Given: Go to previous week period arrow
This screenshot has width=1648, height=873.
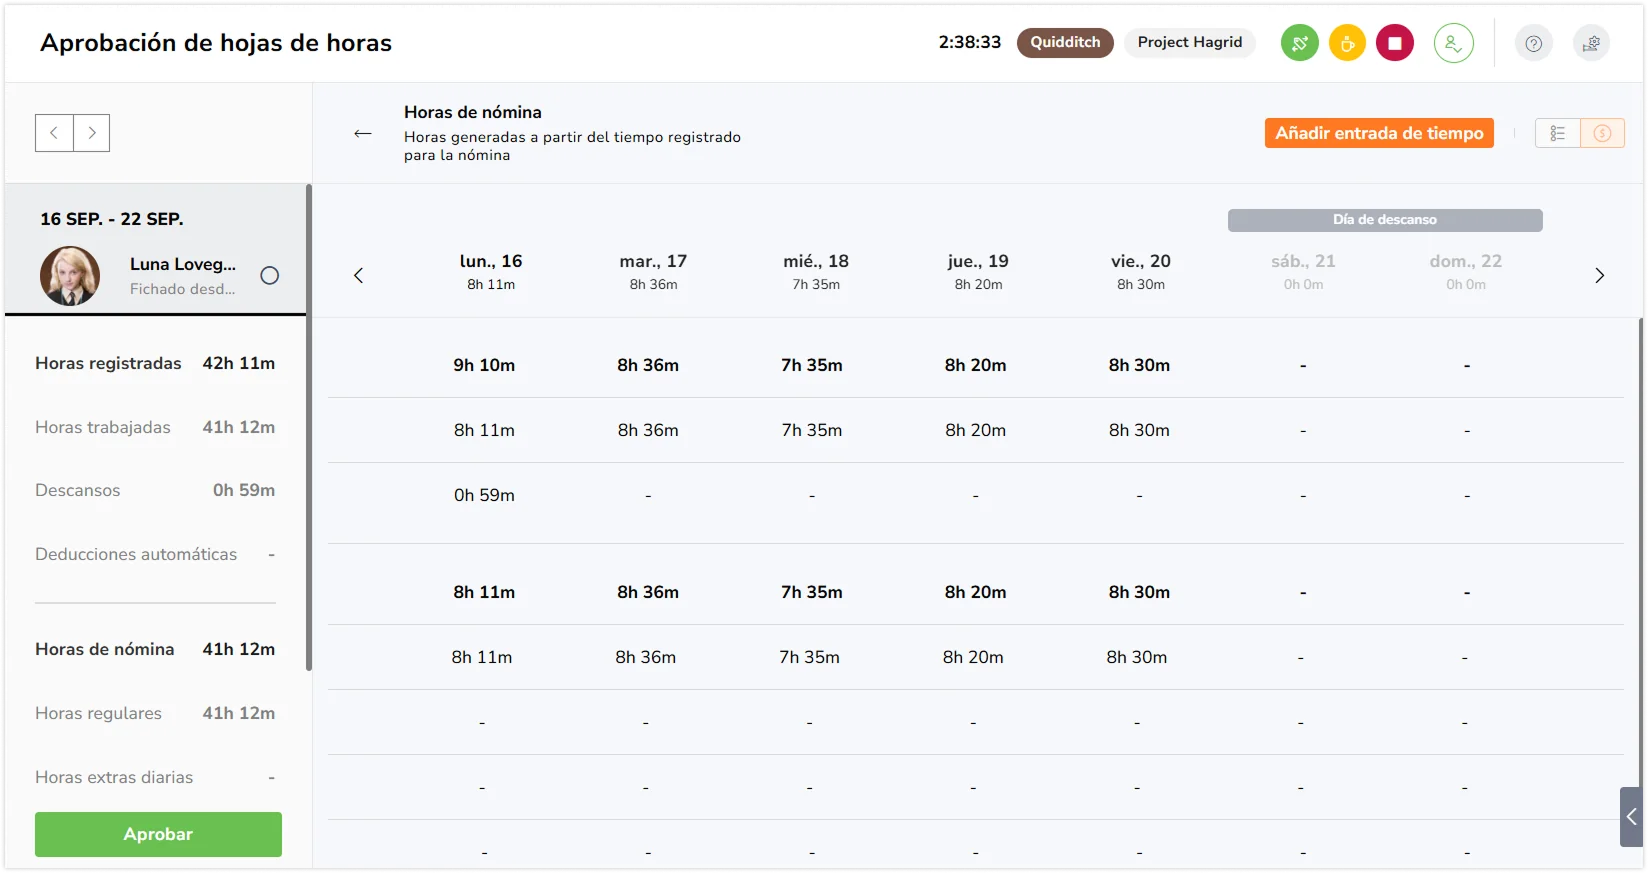Looking at the screenshot, I should (x=54, y=133).
